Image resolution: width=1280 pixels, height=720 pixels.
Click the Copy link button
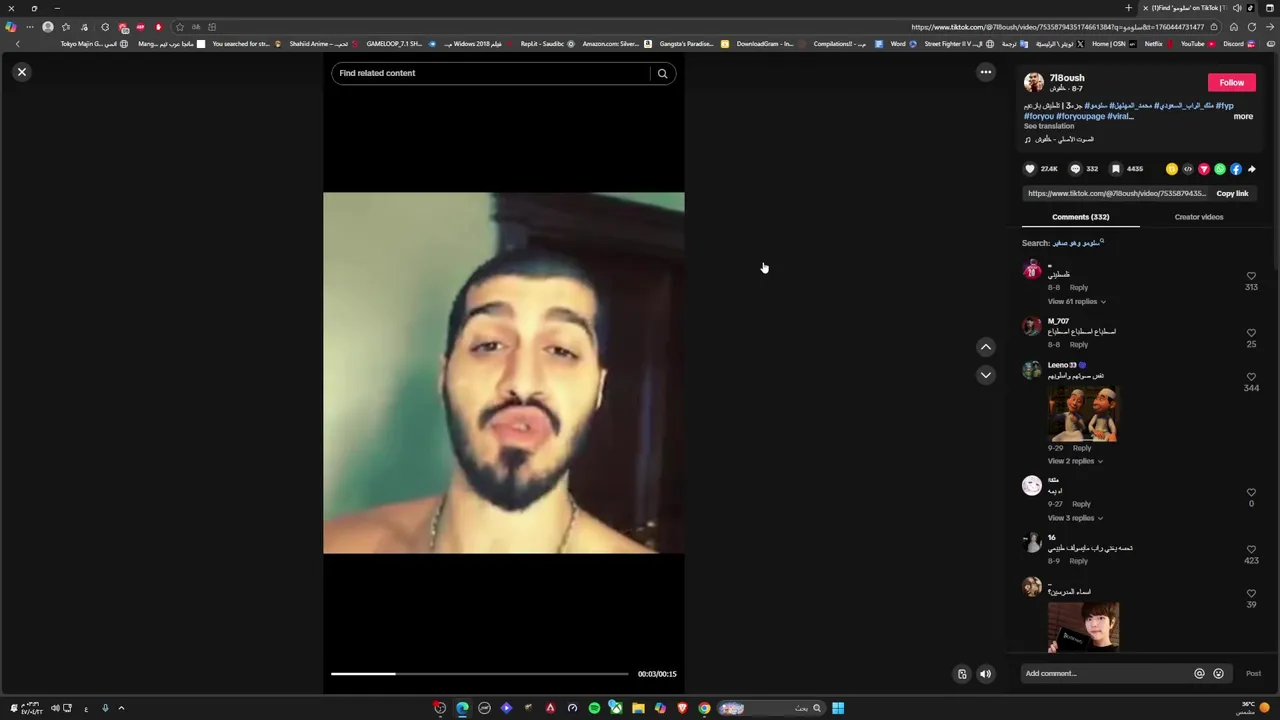click(x=1232, y=194)
